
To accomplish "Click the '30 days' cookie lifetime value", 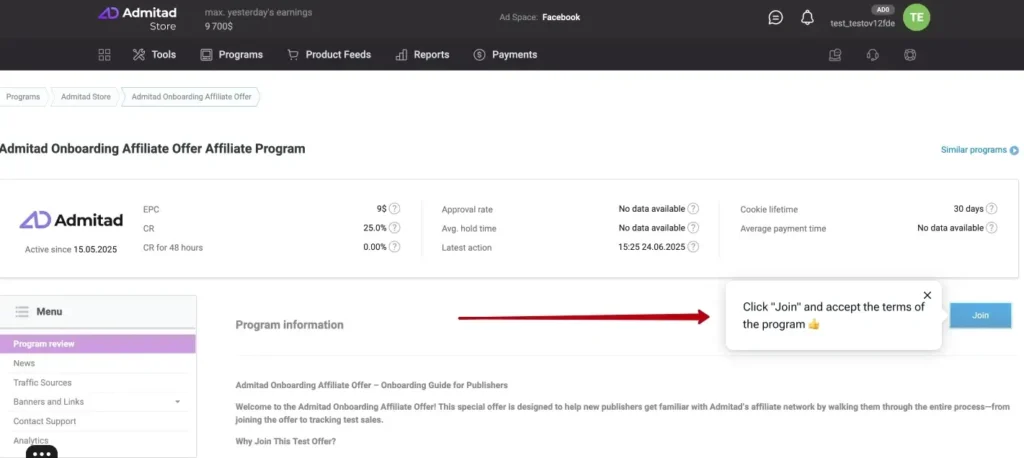I will pyautogui.click(x=968, y=209).
